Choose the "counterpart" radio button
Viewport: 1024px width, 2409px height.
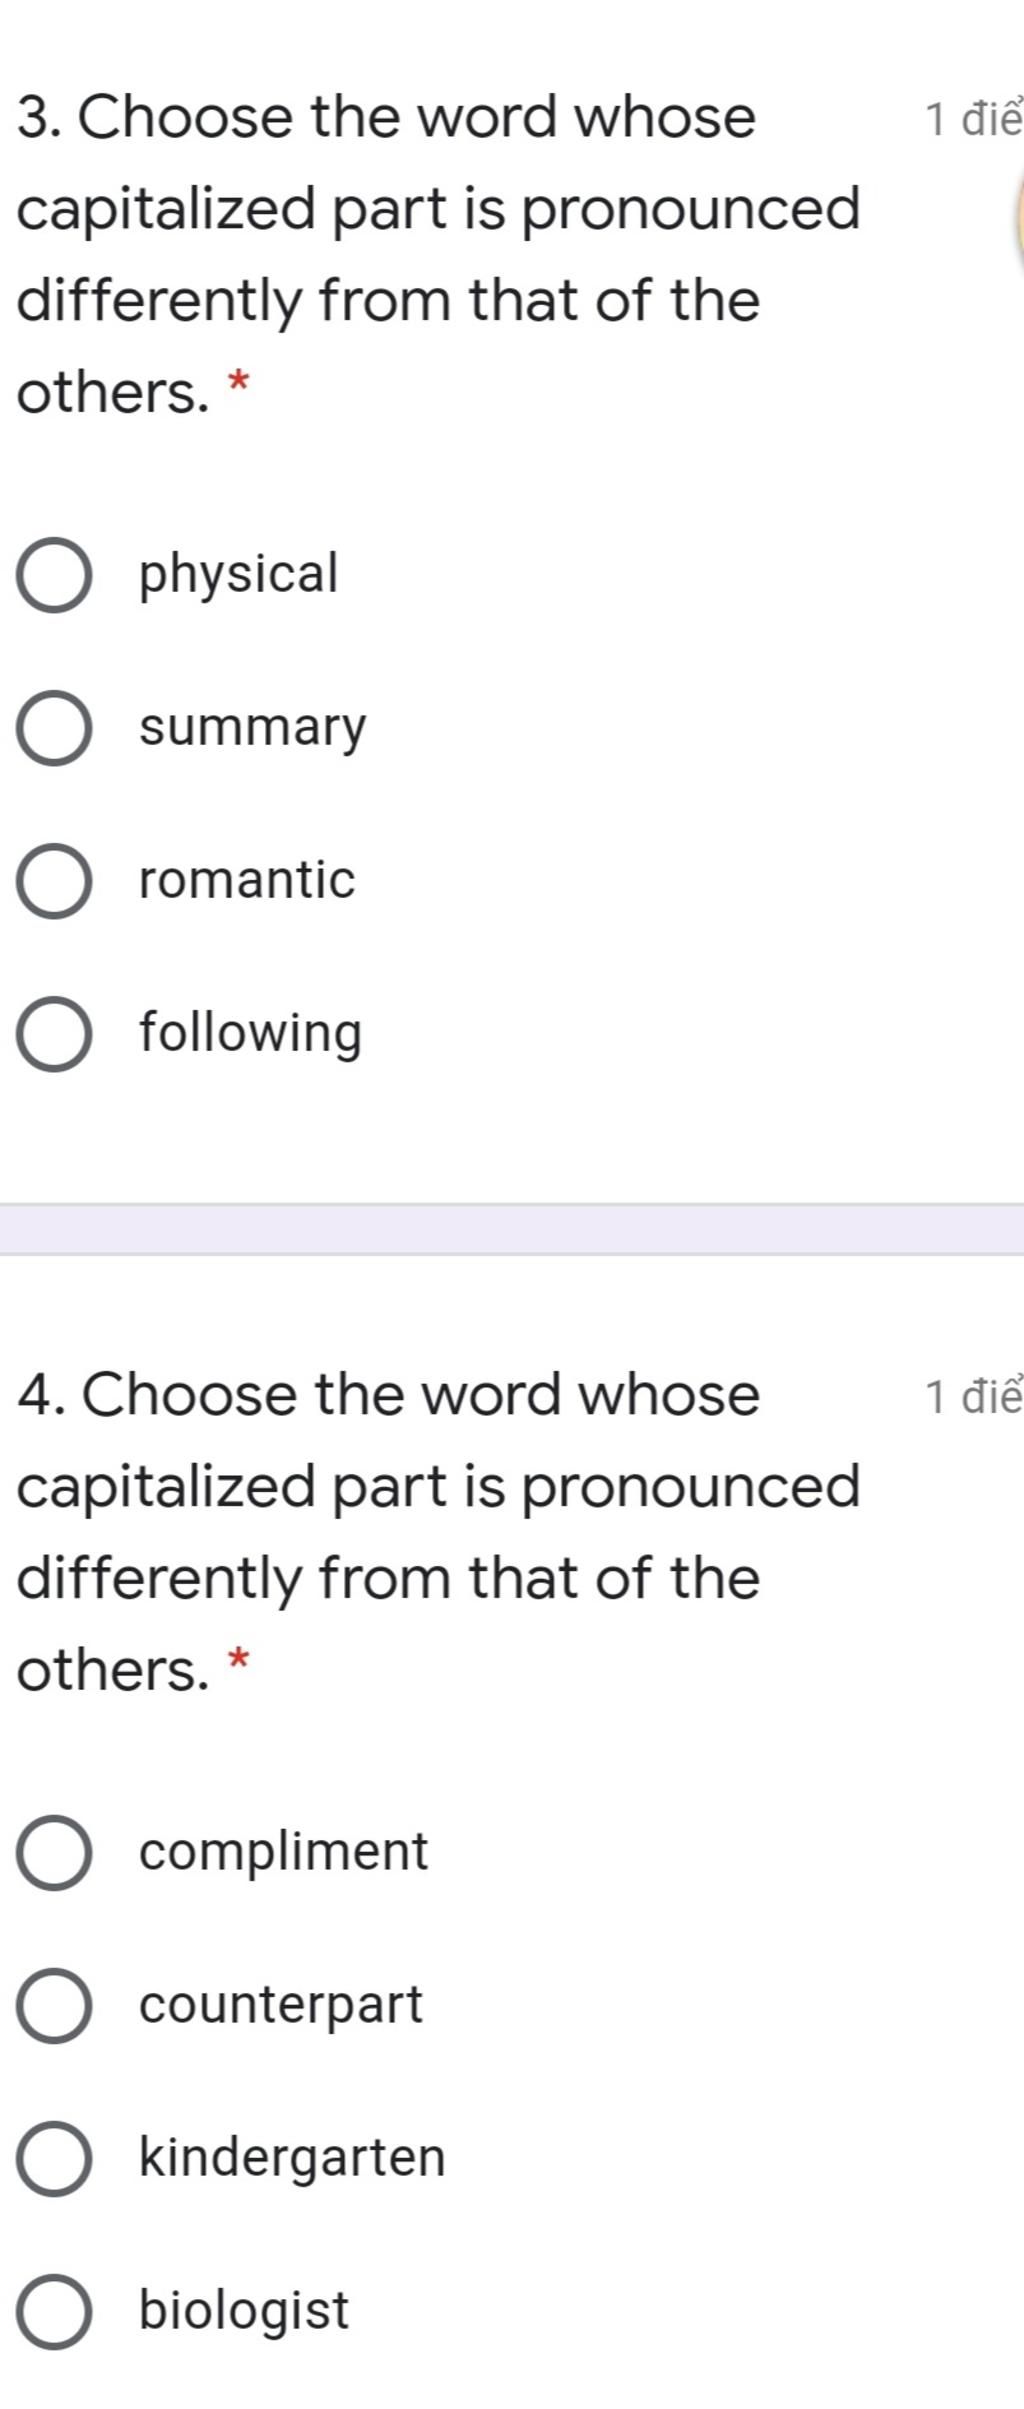pos(54,2006)
